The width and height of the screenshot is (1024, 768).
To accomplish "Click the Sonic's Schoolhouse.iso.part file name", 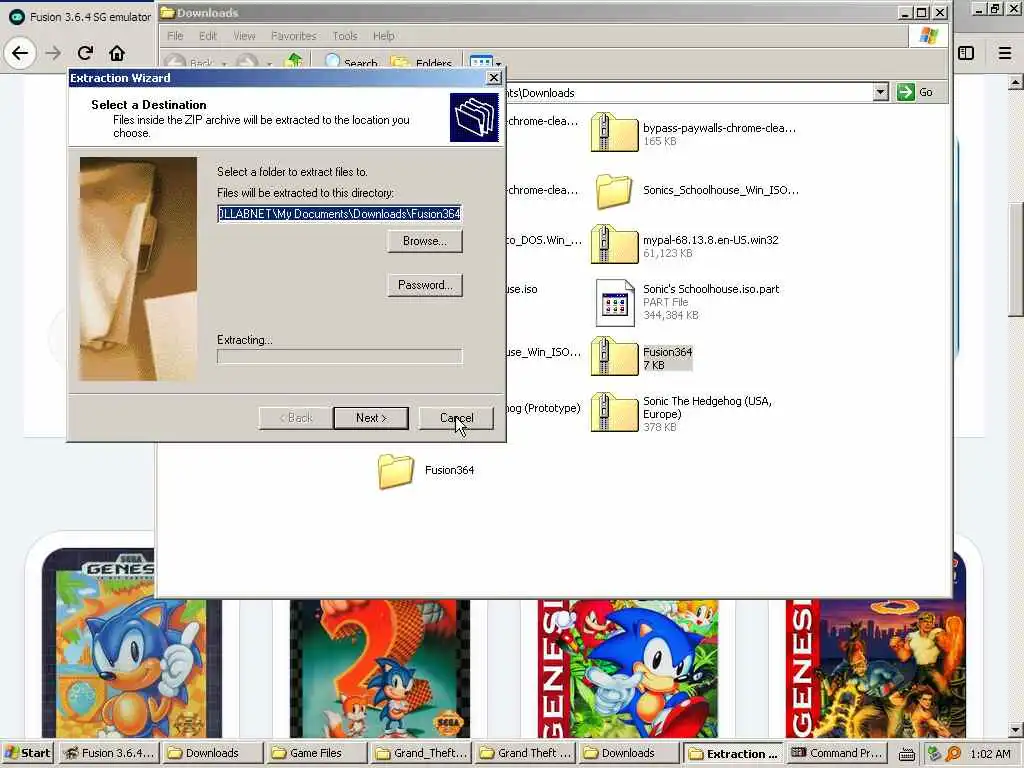I will (711, 289).
